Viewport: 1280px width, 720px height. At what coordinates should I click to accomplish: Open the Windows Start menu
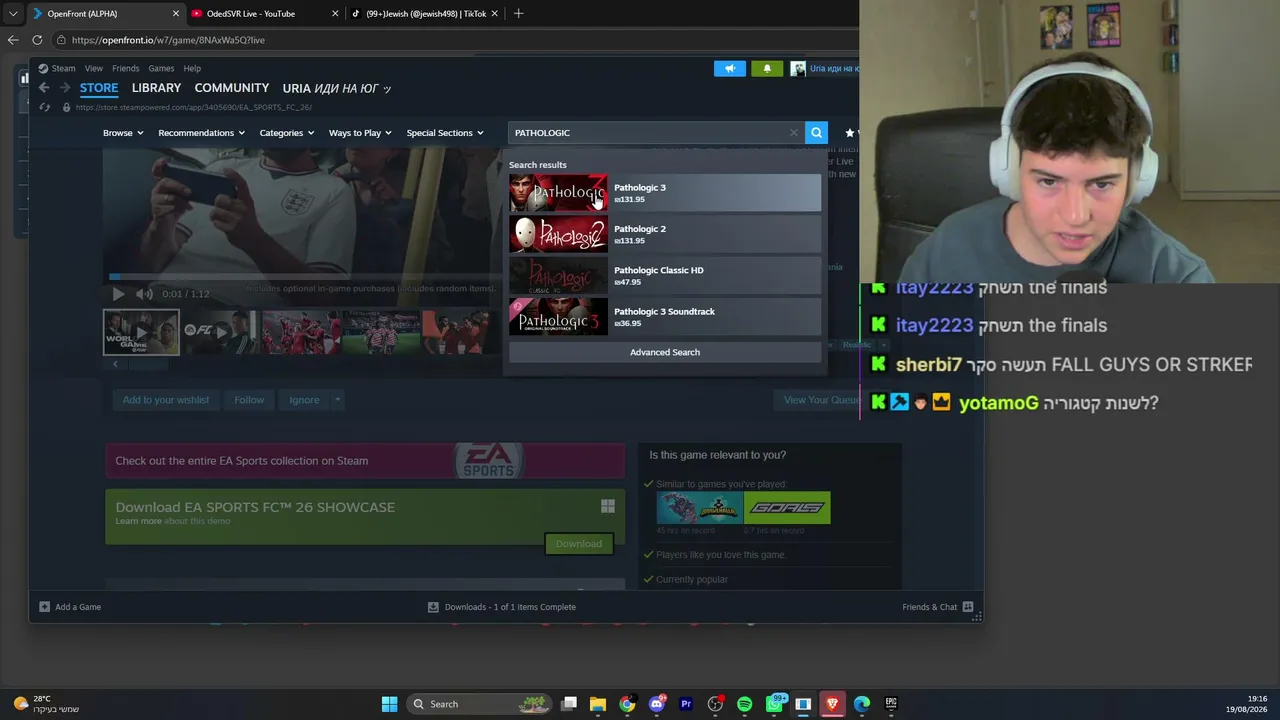pyautogui.click(x=389, y=704)
